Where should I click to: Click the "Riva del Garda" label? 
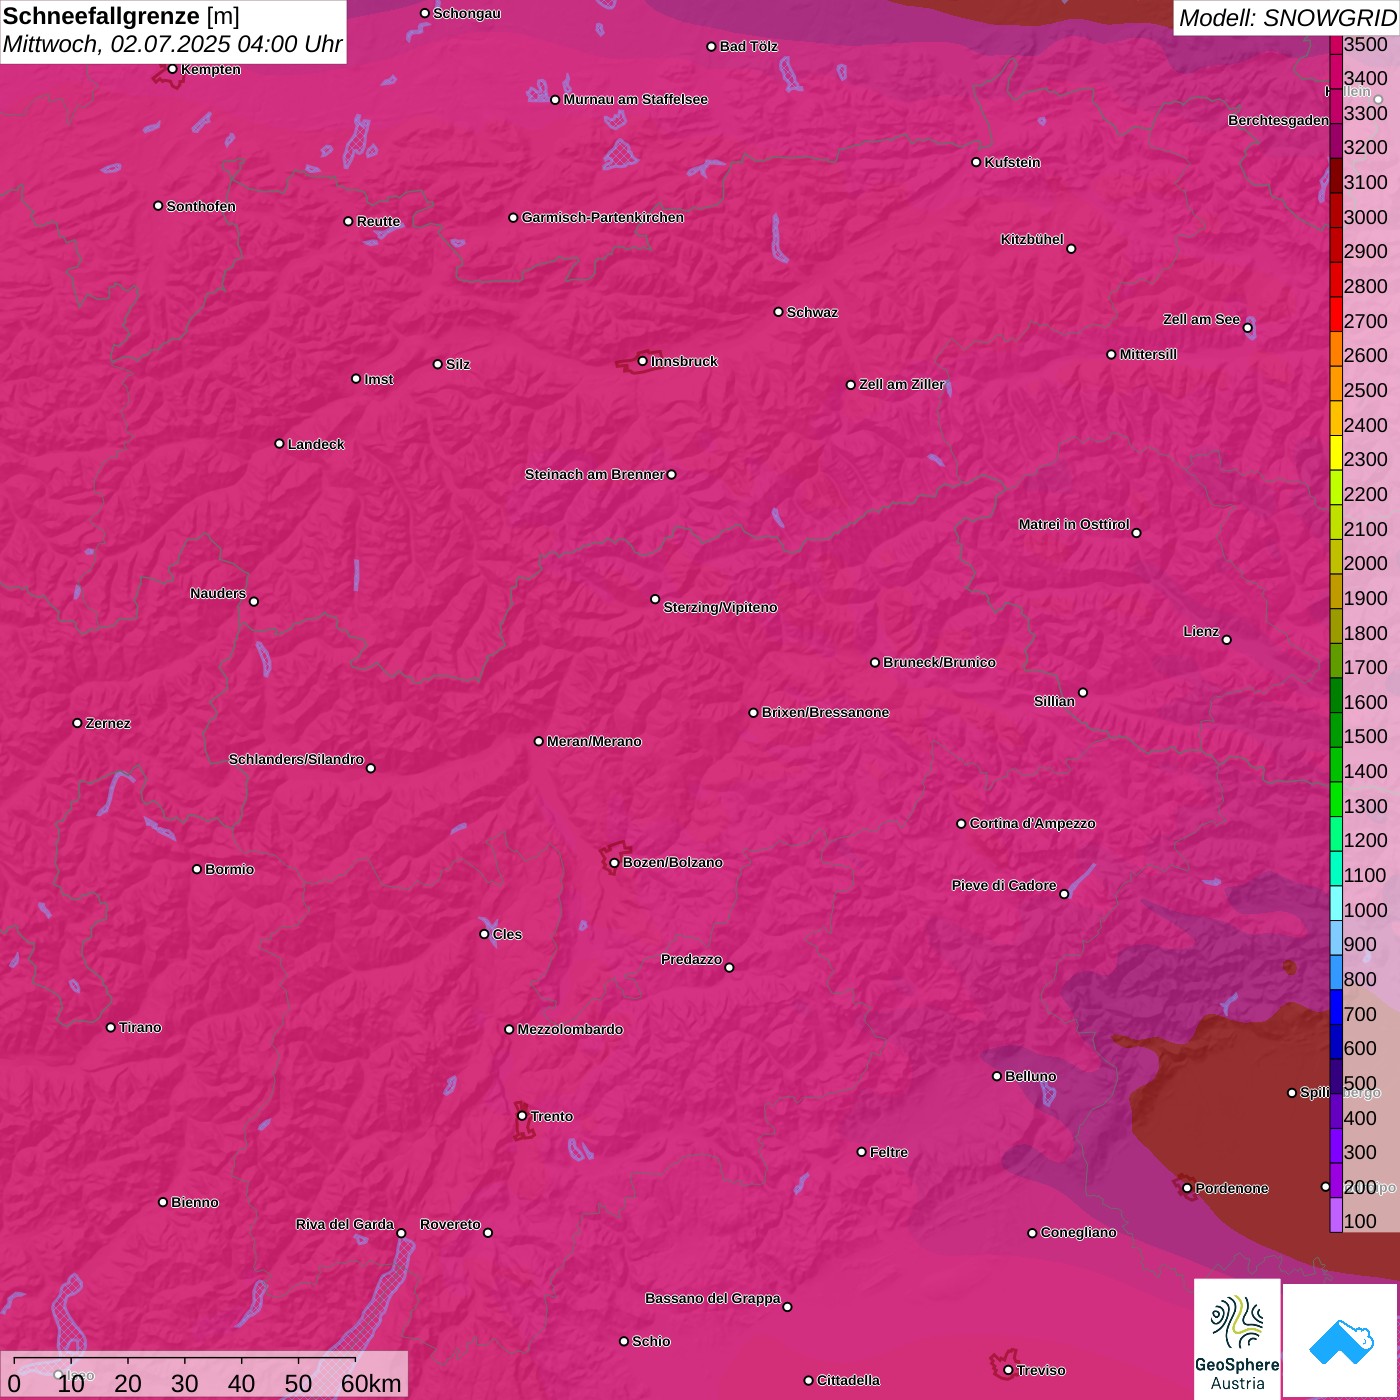[x=345, y=1224]
